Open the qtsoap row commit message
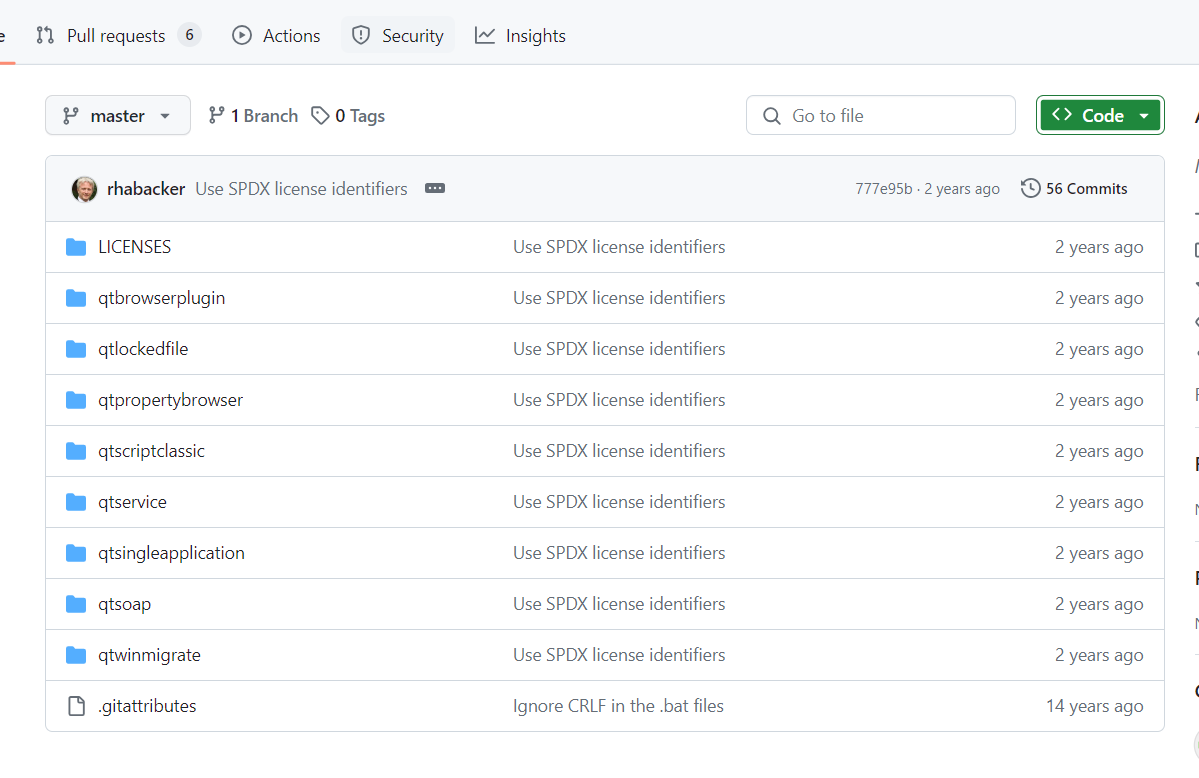 tap(619, 604)
